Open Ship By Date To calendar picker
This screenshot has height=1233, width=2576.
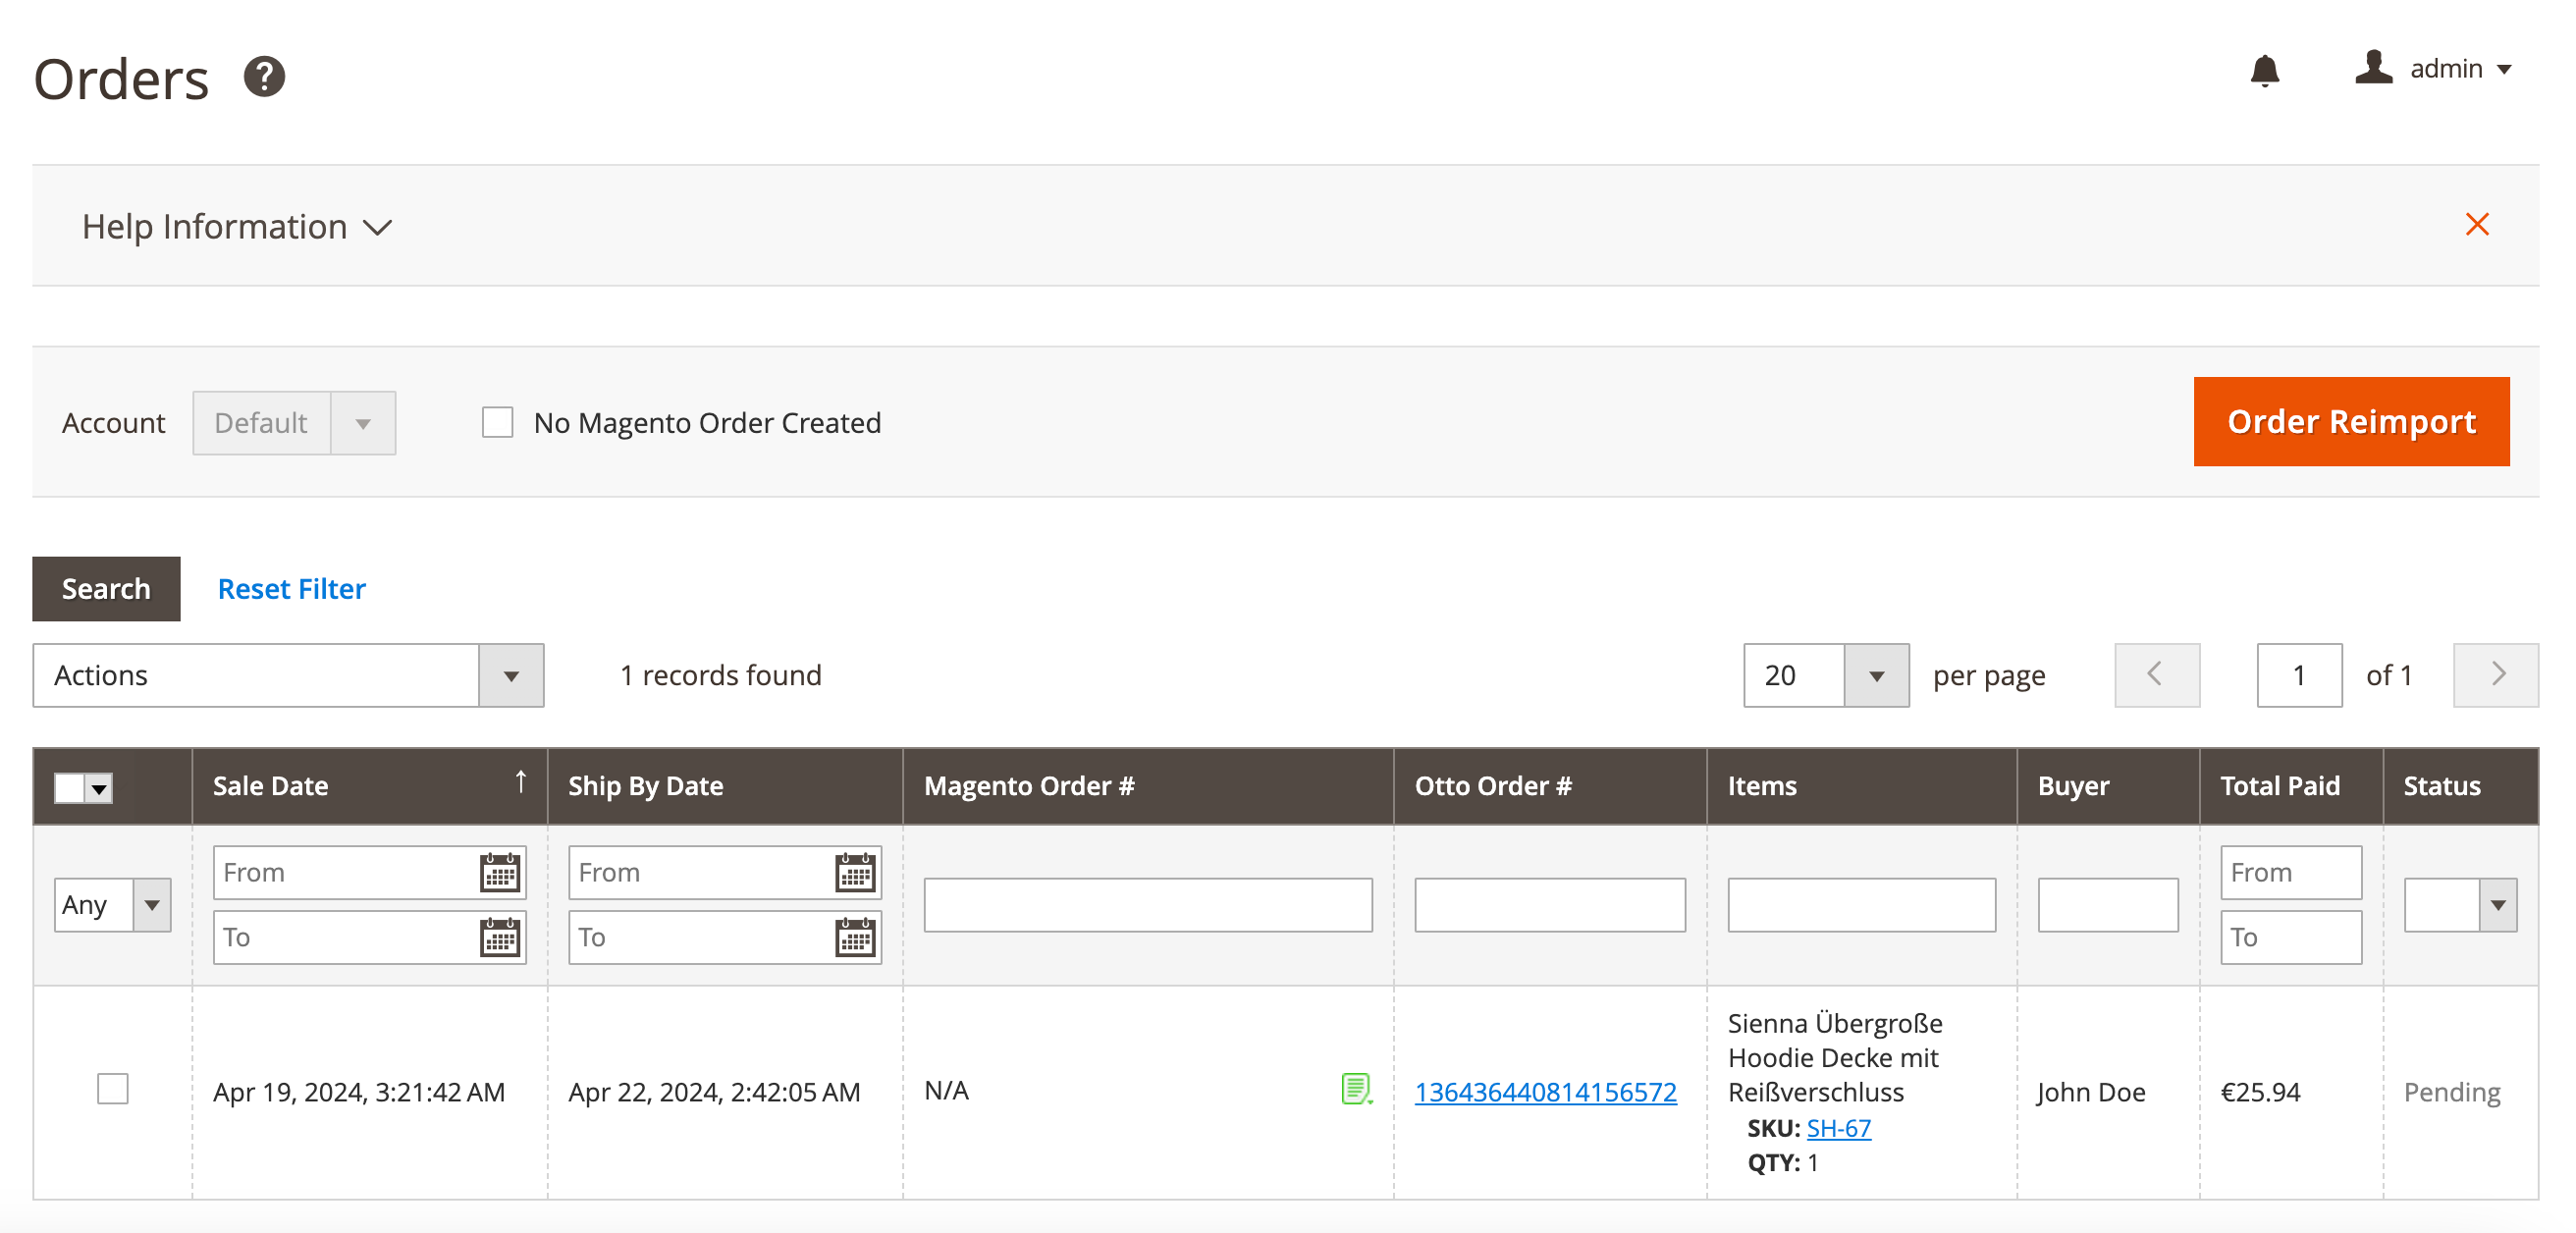click(x=855, y=937)
